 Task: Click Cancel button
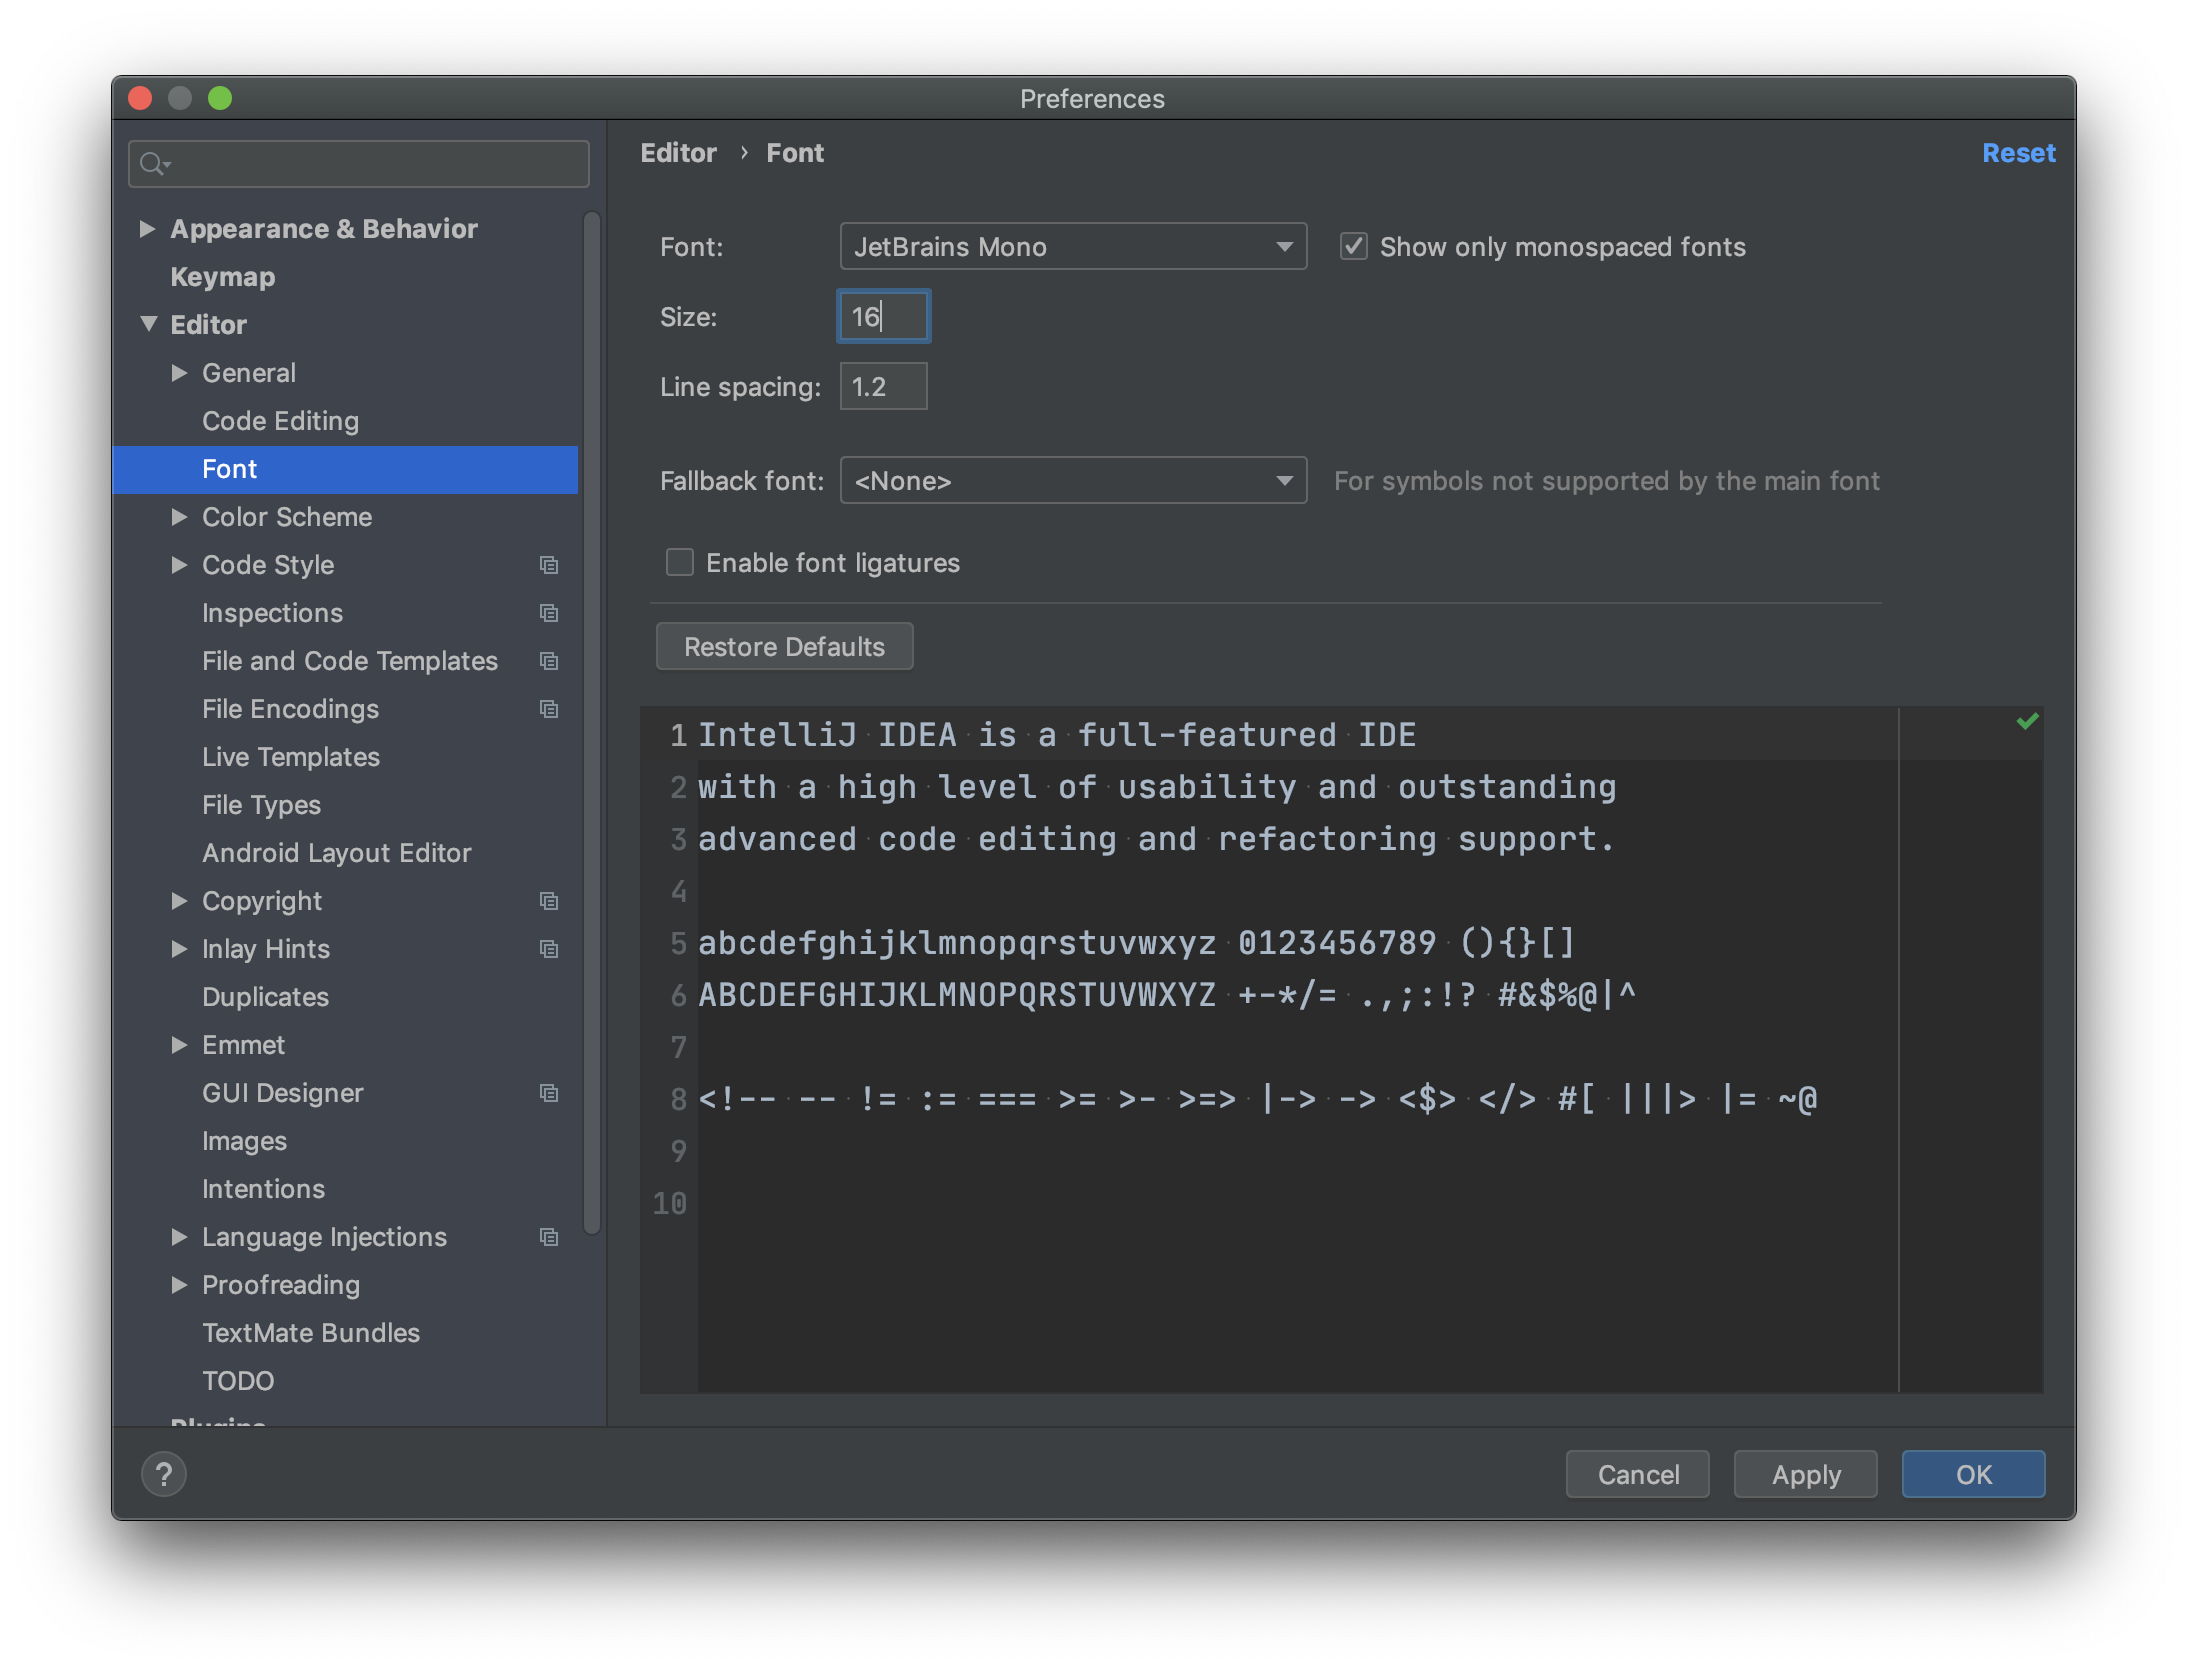tap(1638, 1474)
